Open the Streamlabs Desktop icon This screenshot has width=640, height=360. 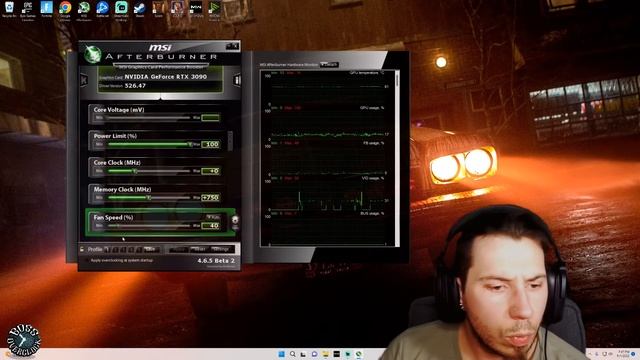point(121,10)
